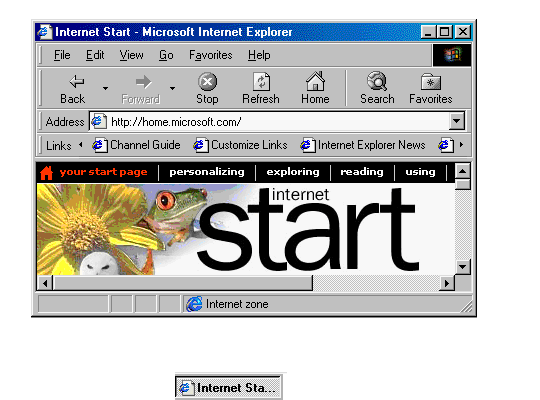The width and height of the screenshot is (540, 400).
Task: Select the personalizing tab on page
Action: point(207,172)
